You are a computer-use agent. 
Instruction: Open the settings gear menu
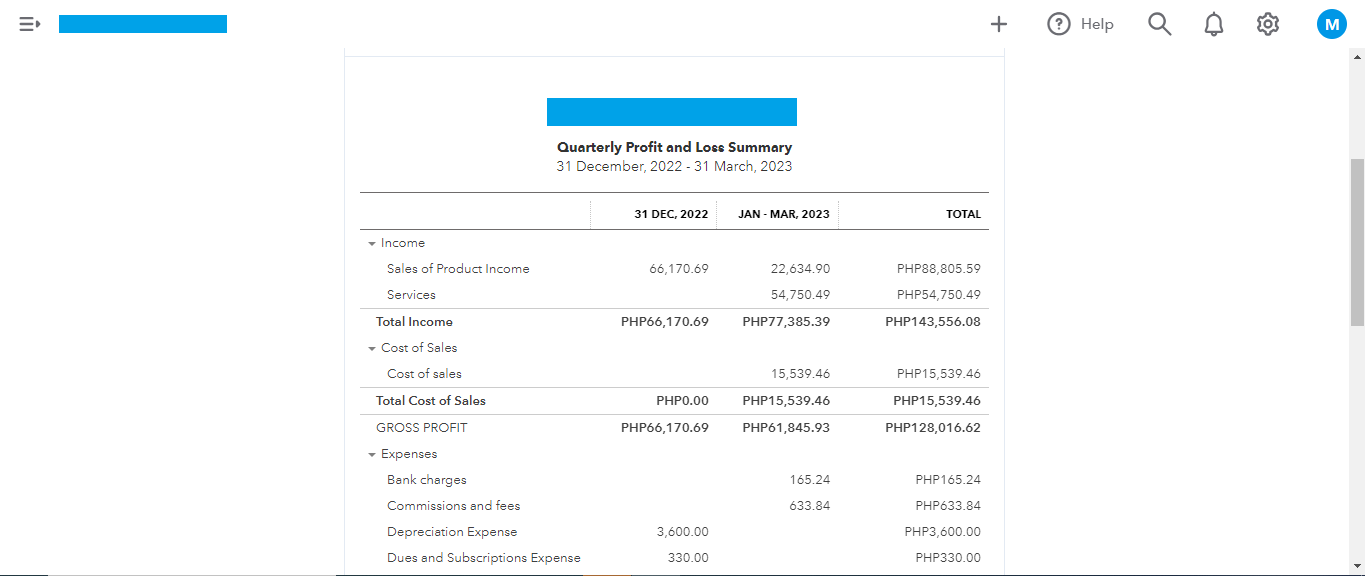(x=1268, y=24)
